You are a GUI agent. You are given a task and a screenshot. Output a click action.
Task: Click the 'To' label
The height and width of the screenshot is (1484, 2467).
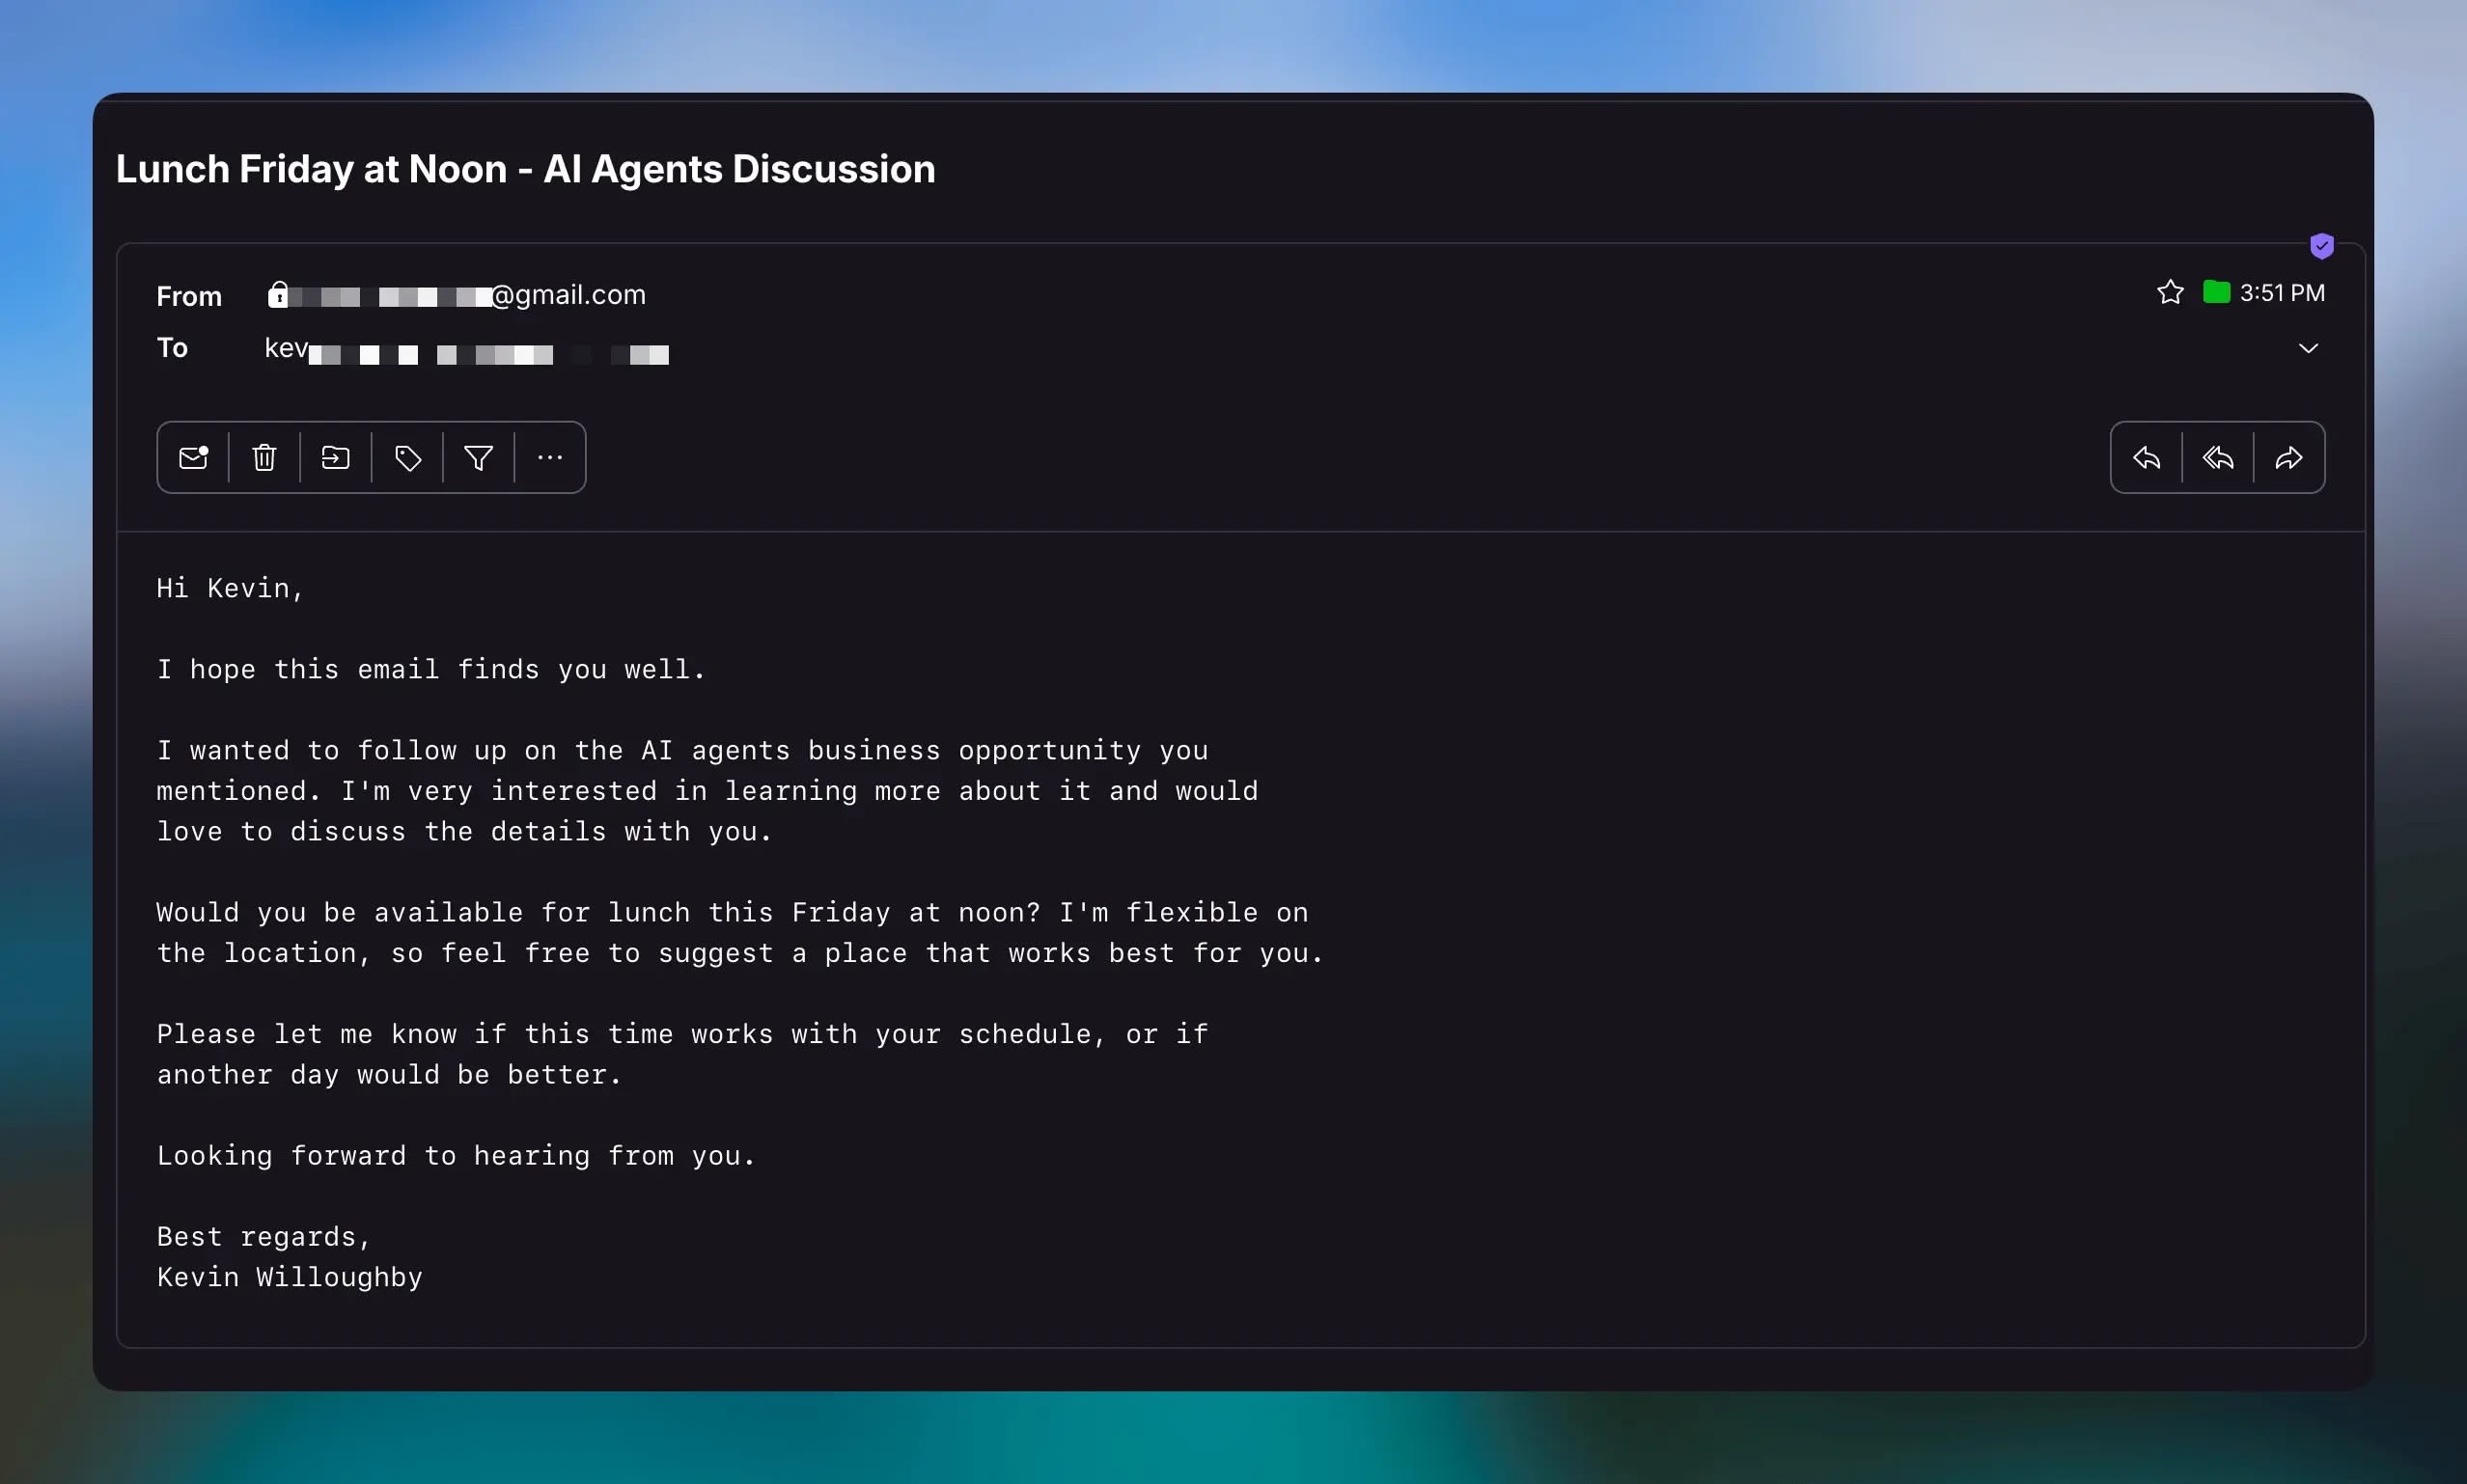click(172, 347)
